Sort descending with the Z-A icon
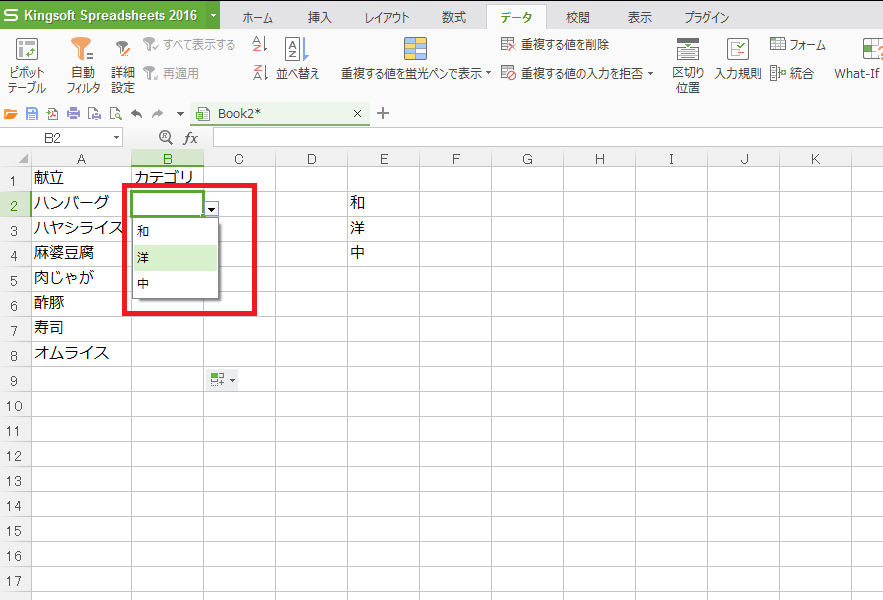 coord(260,72)
